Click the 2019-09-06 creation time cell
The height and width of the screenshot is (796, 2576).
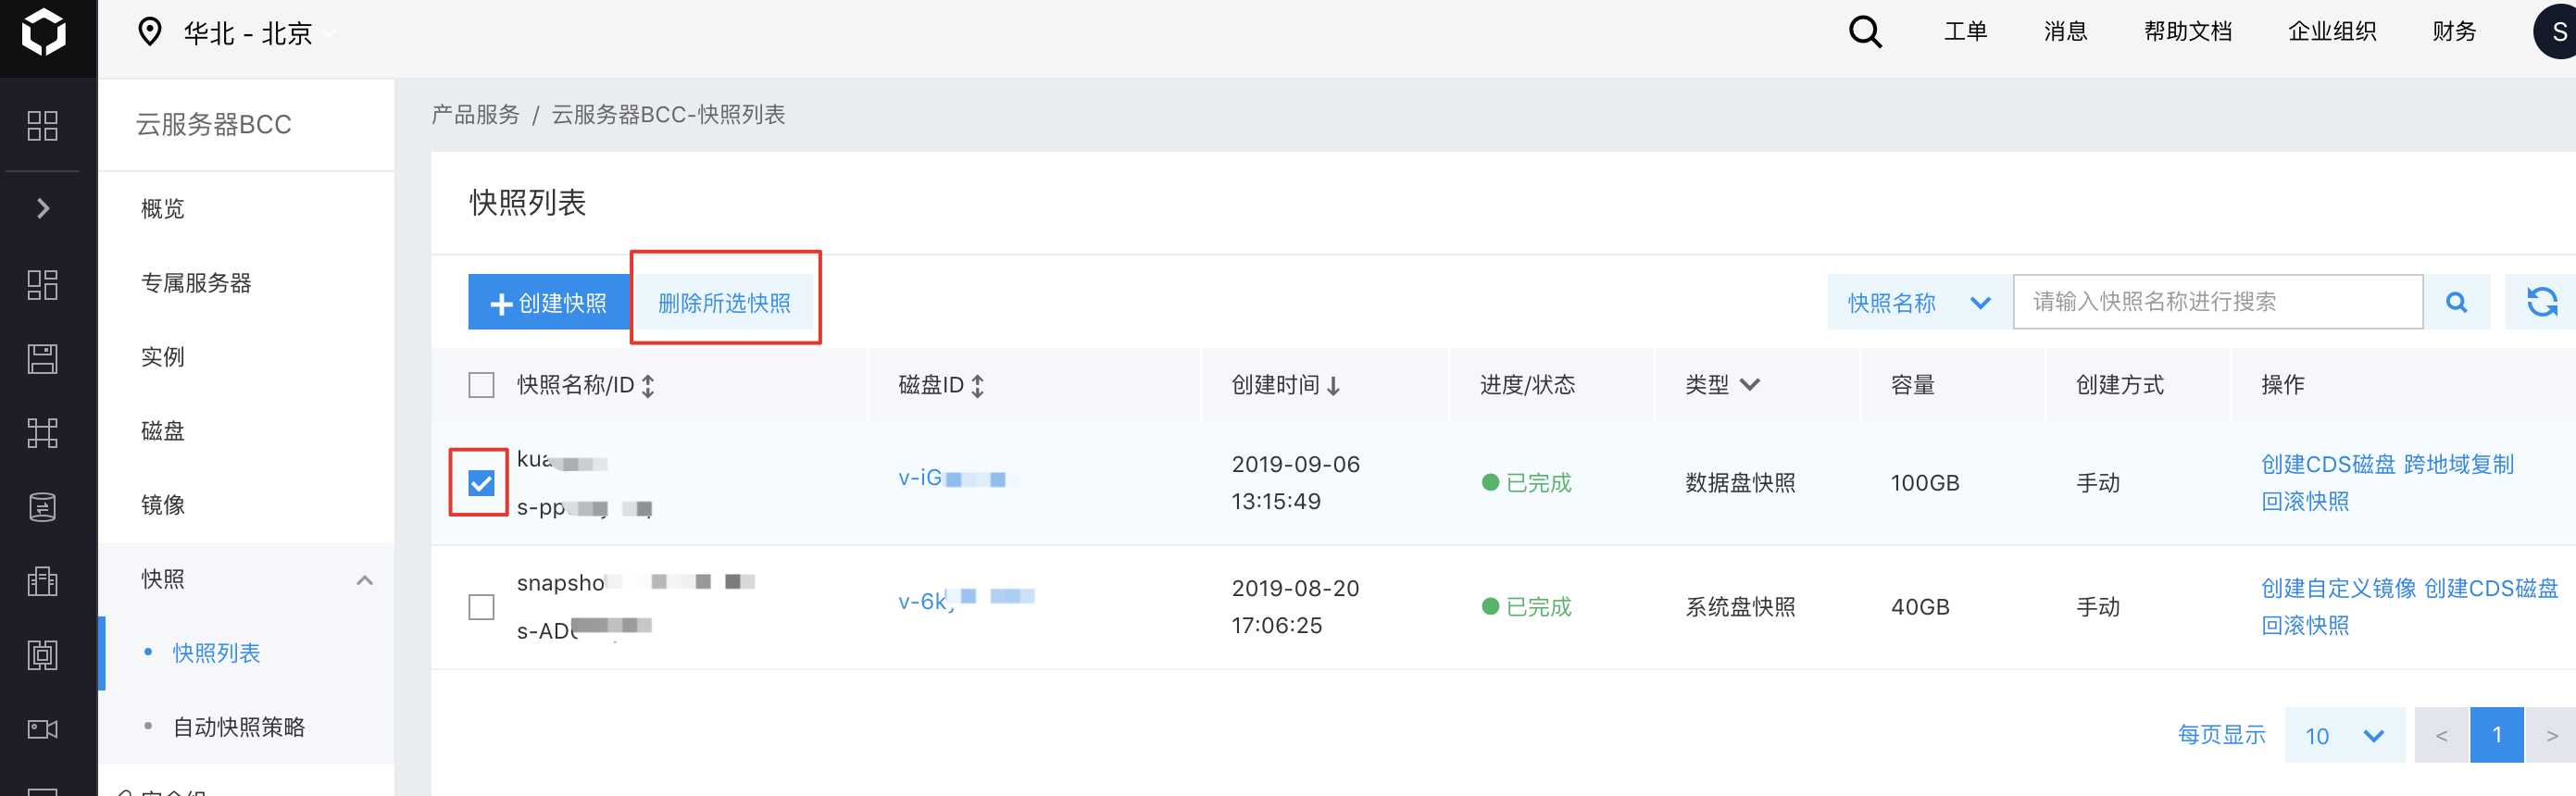[x=1295, y=483]
